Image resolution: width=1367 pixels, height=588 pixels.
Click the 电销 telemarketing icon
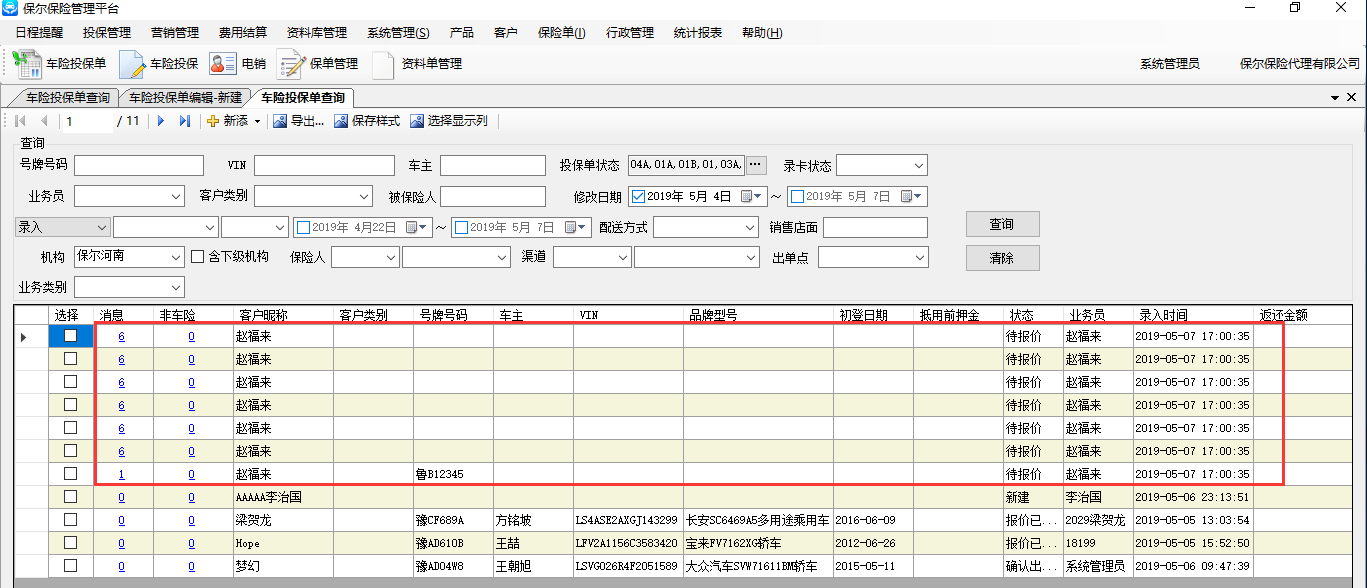(x=222, y=64)
